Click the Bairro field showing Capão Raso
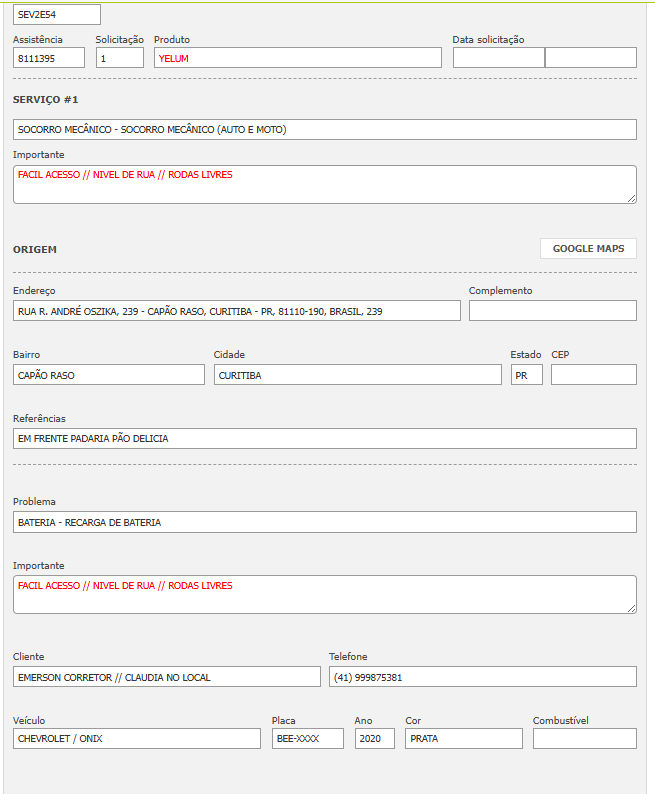This screenshot has width=655, height=794. pos(108,375)
